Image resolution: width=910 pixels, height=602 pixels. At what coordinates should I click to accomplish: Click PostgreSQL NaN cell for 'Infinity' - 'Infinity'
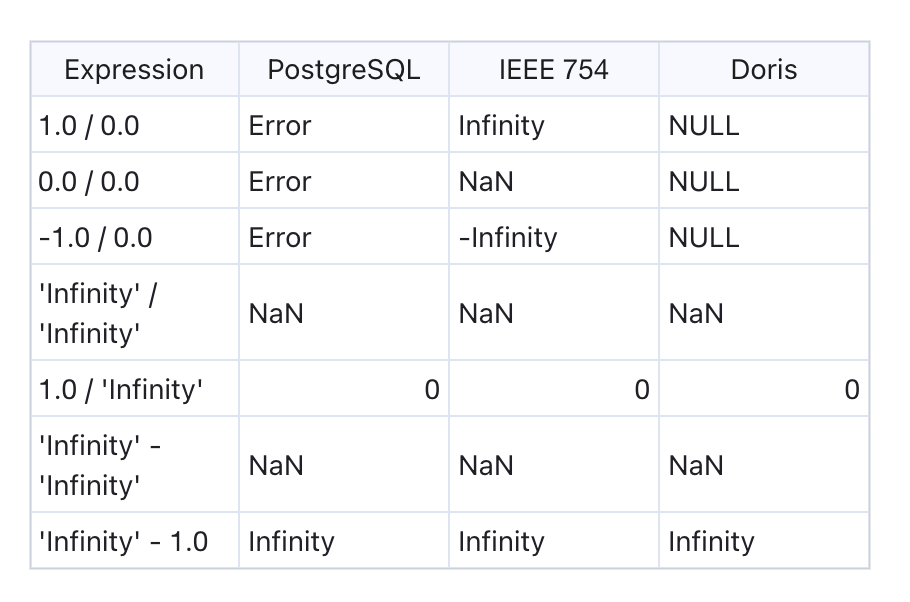276,466
